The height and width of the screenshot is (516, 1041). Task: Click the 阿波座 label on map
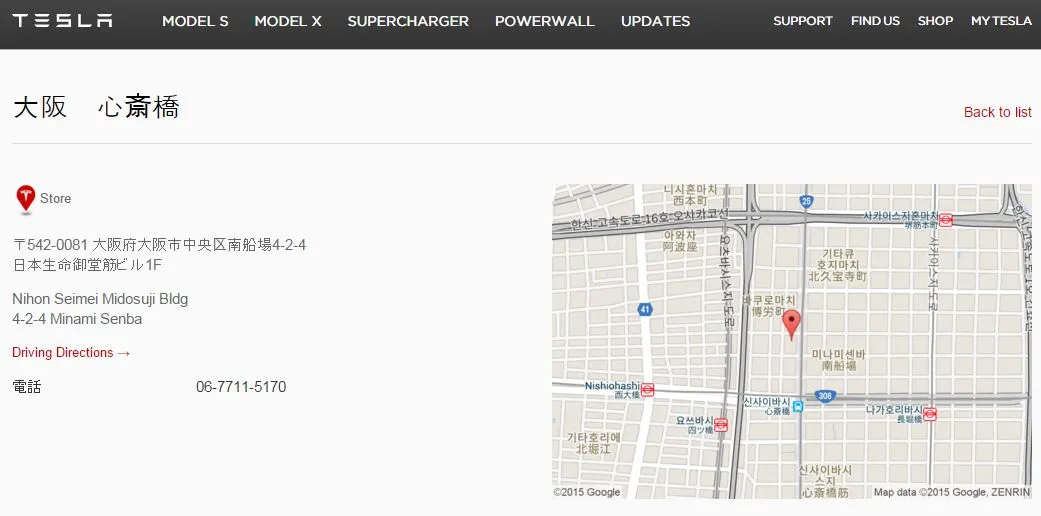coord(681,246)
